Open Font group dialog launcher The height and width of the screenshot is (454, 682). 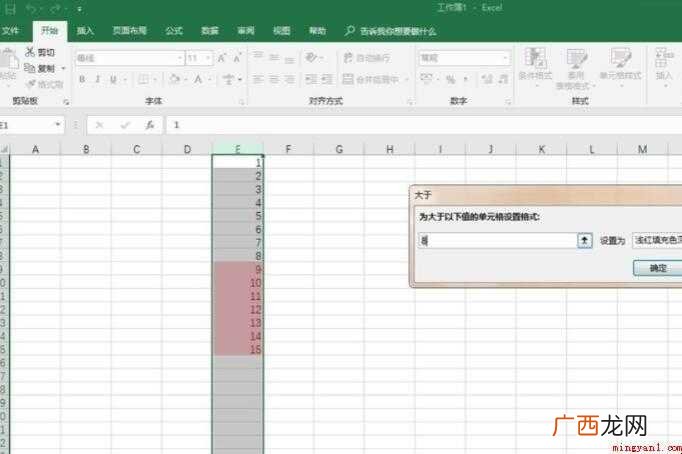241,102
